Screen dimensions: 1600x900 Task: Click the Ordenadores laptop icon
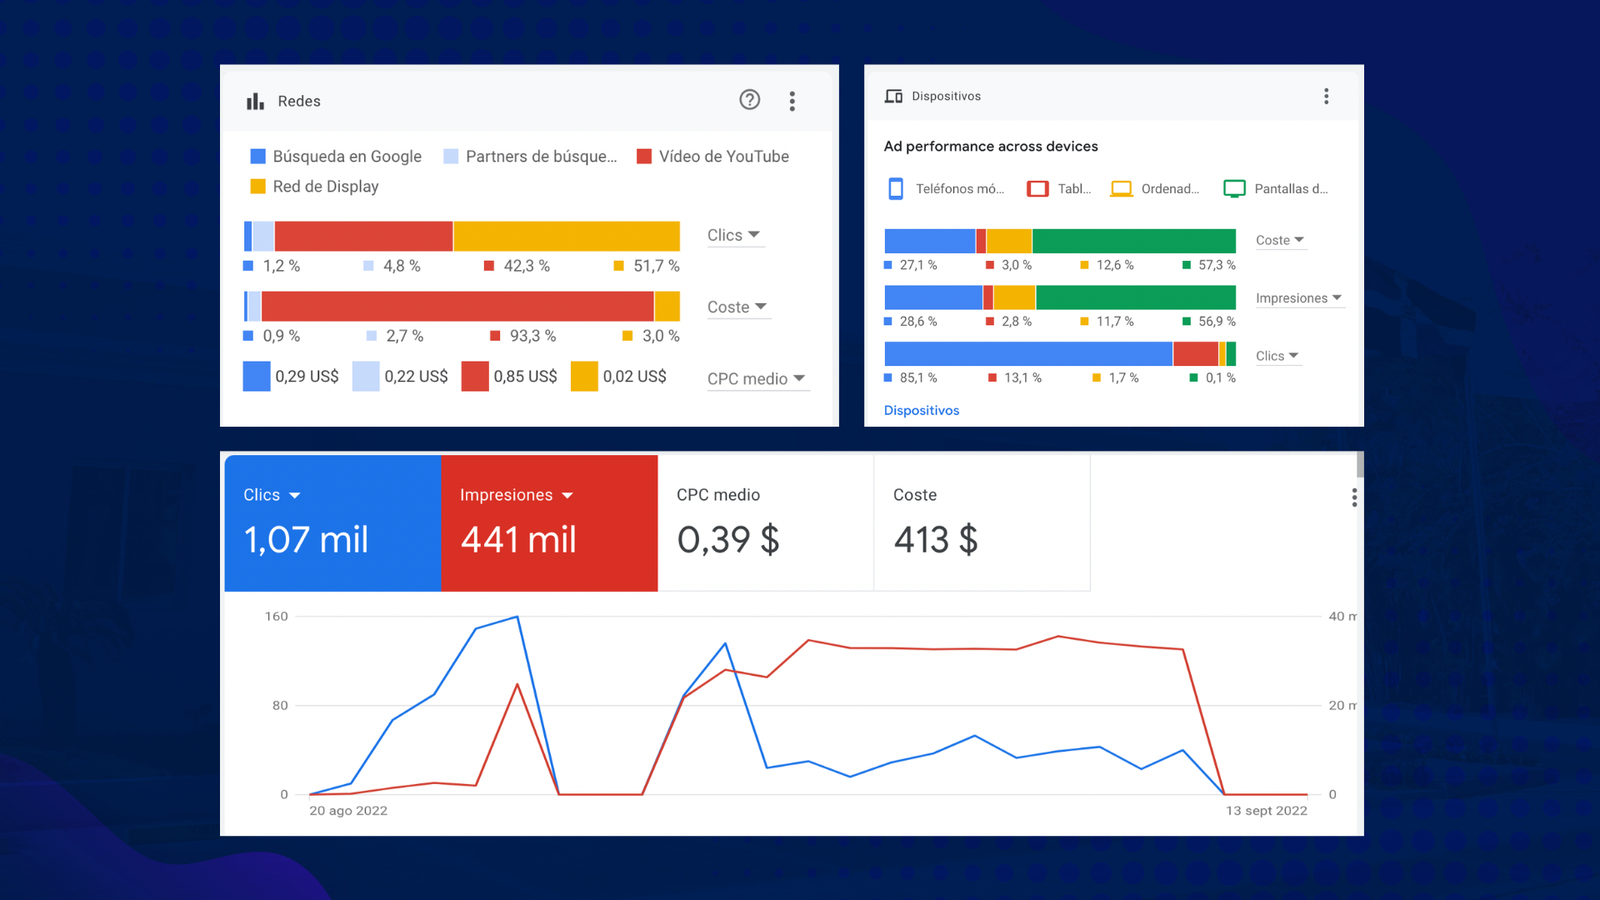tap(1121, 188)
